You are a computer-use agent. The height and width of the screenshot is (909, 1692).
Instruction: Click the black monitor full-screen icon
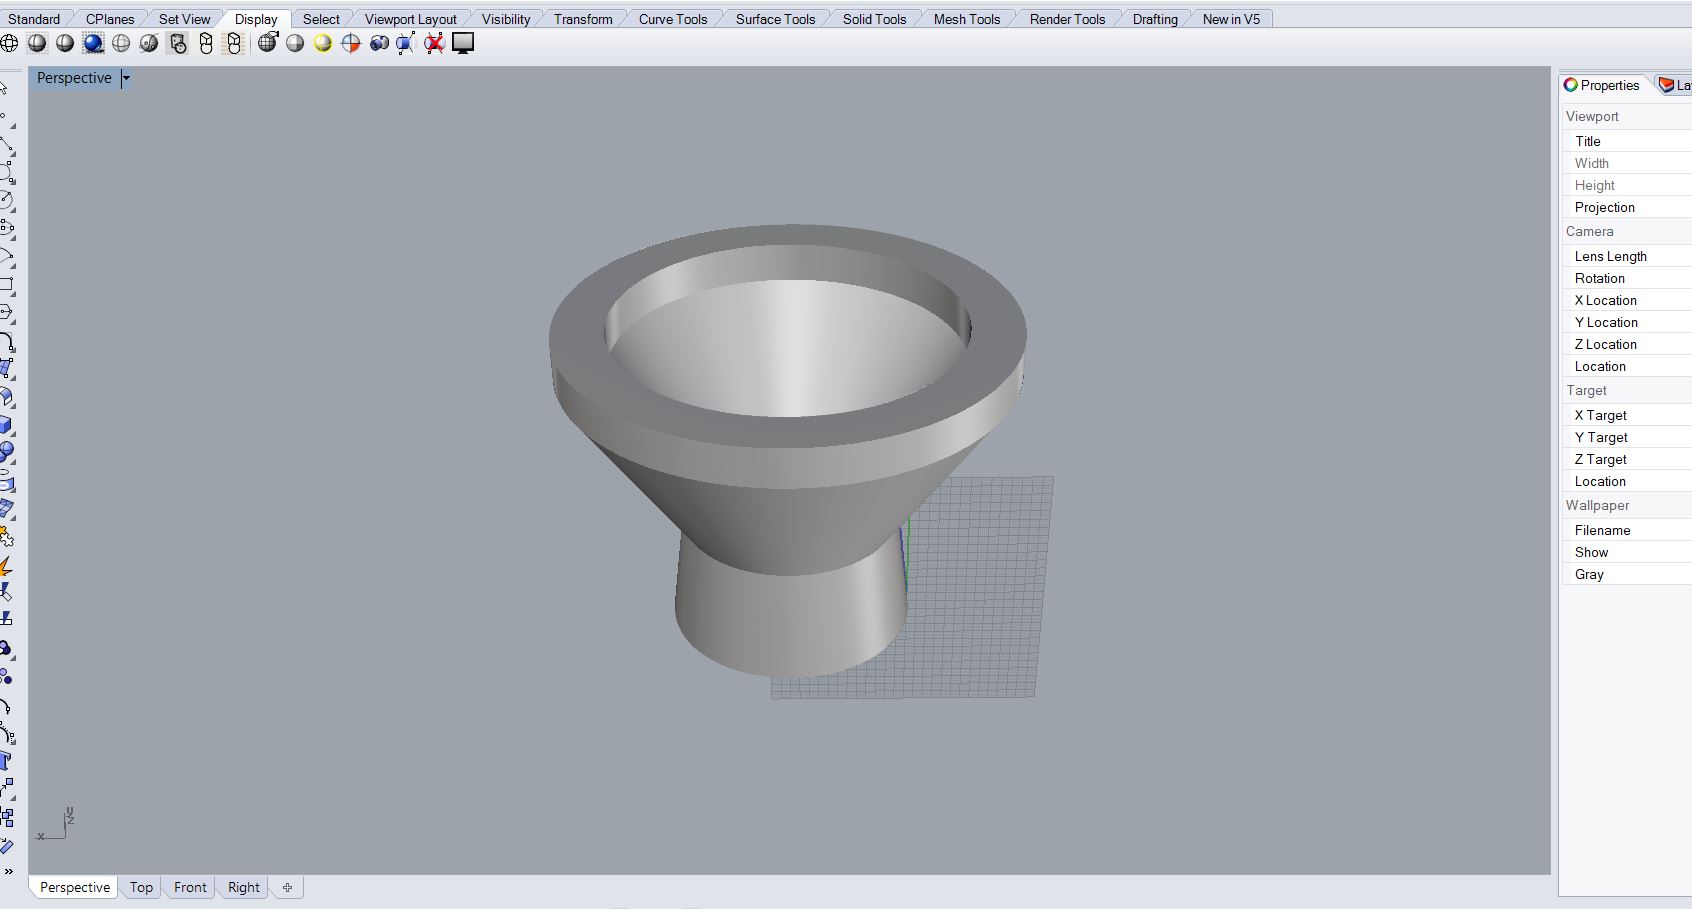click(x=462, y=43)
